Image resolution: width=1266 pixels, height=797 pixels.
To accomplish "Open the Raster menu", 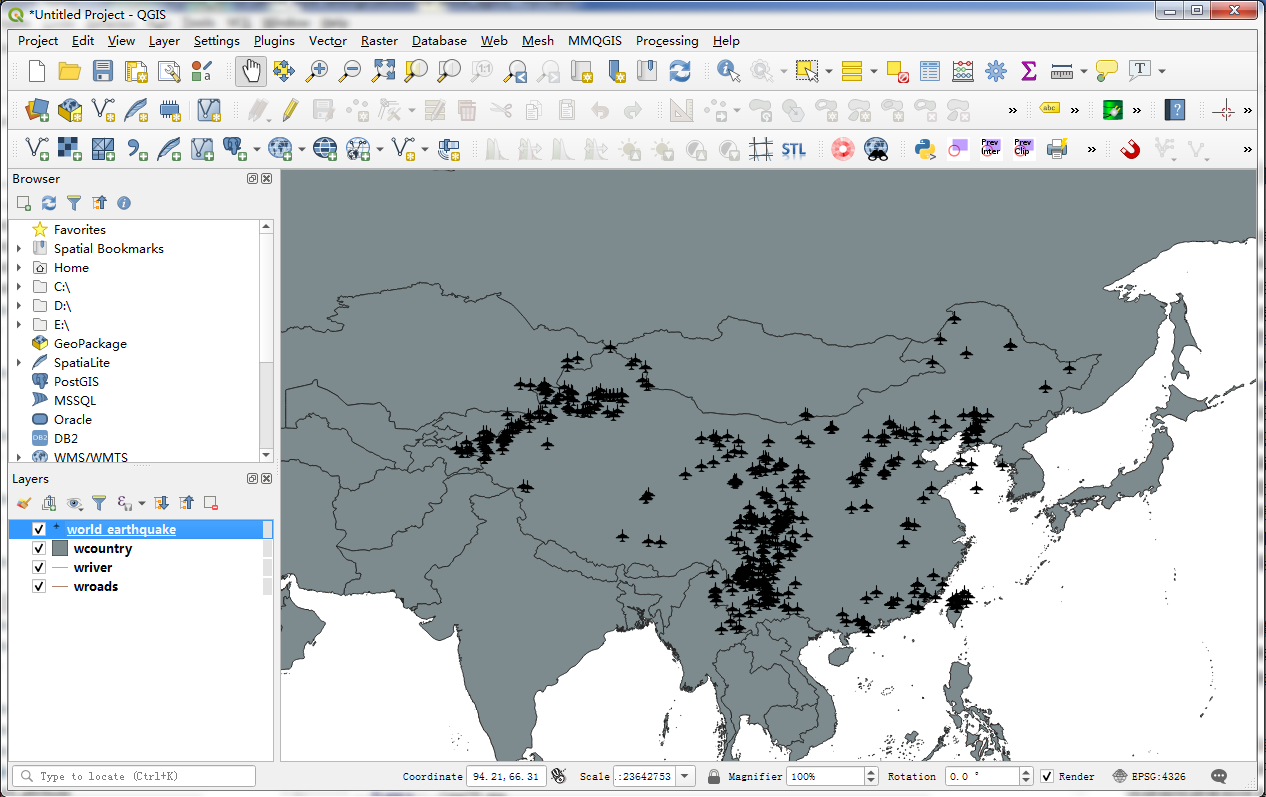I will point(379,41).
